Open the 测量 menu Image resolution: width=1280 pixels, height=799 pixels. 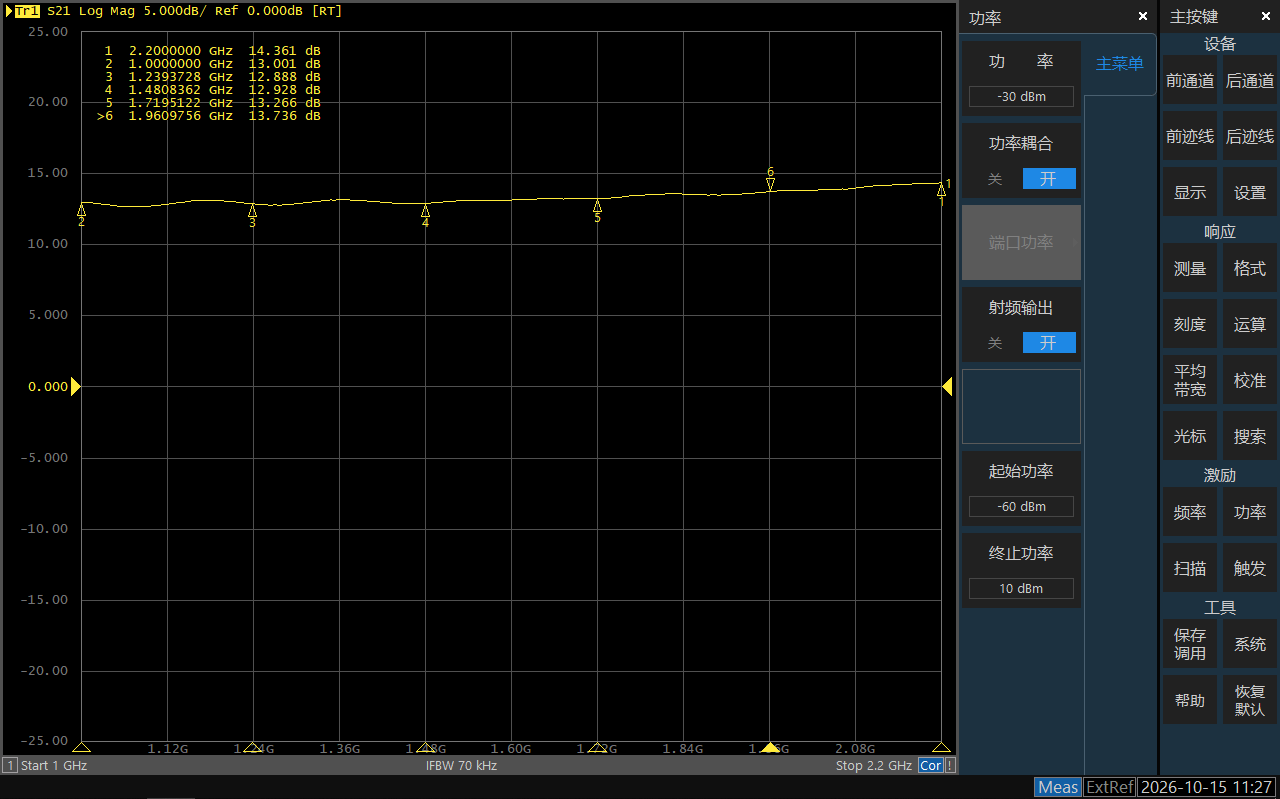tap(1190, 269)
